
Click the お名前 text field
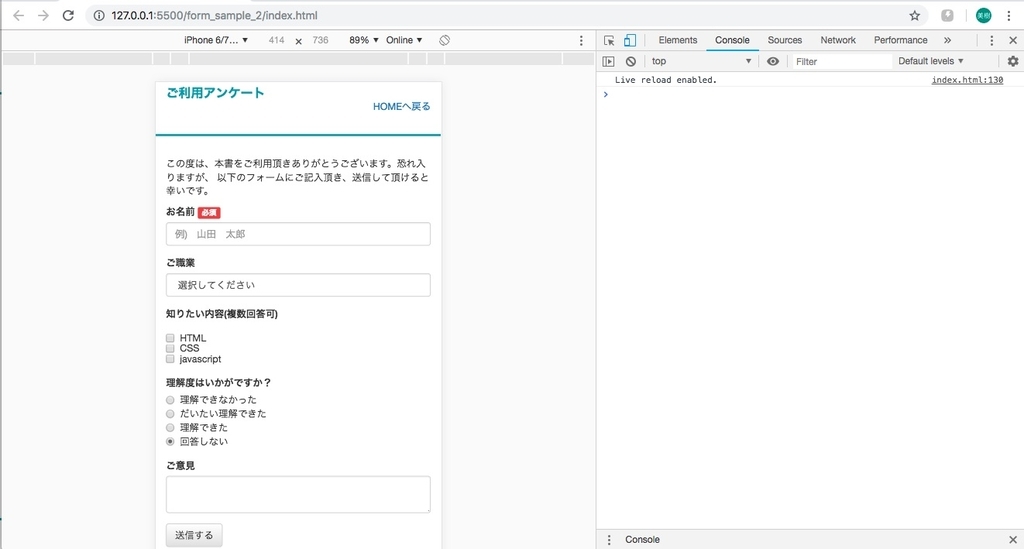click(298, 234)
